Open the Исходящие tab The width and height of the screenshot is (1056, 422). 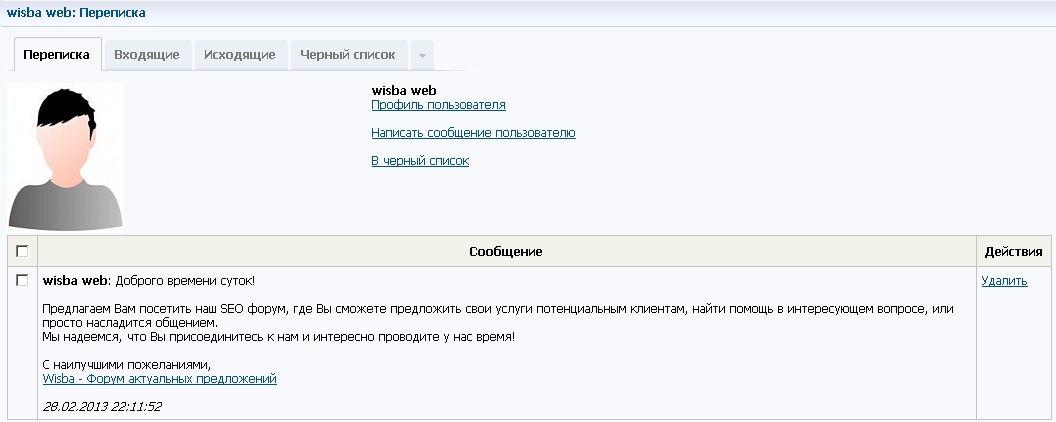[240, 55]
